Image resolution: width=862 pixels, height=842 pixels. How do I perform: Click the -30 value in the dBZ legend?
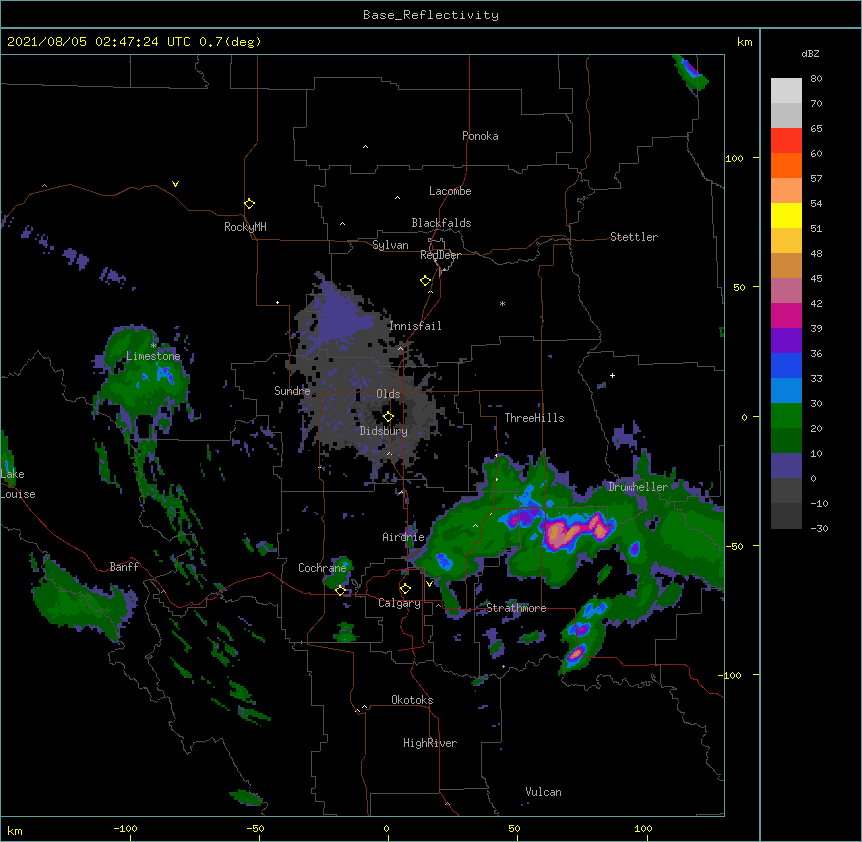819,528
